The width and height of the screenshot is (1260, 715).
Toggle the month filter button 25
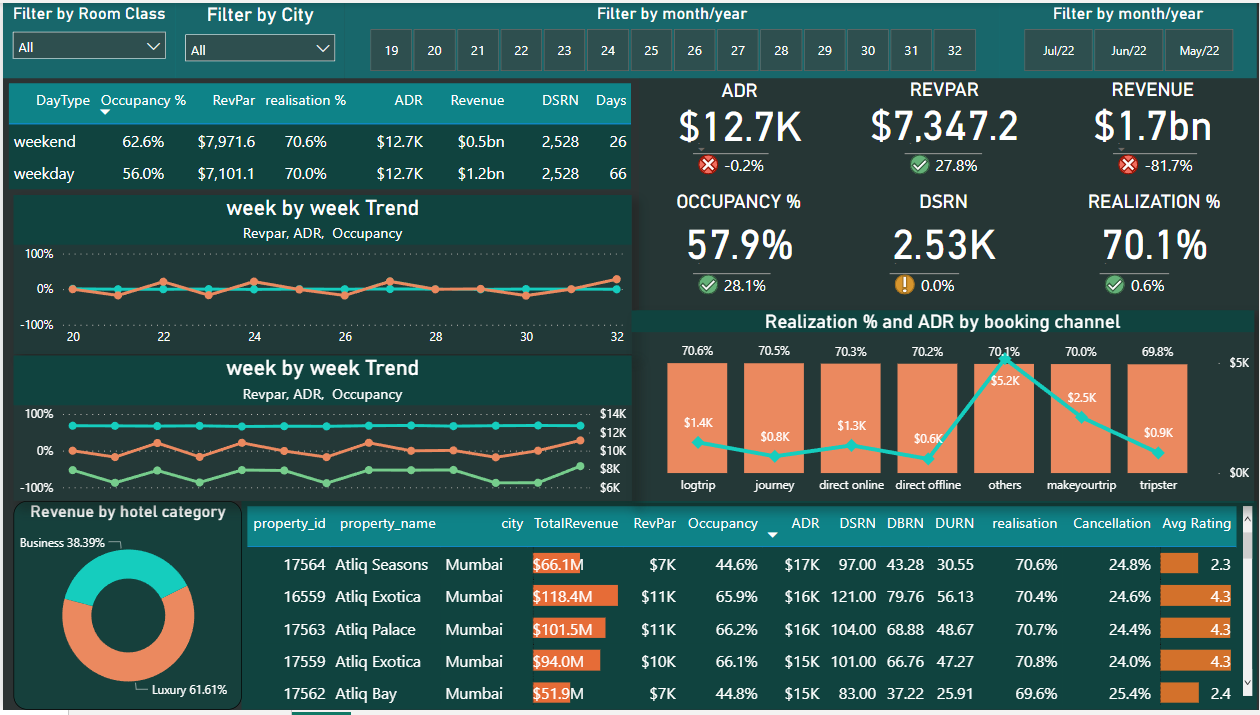coord(651,49)
